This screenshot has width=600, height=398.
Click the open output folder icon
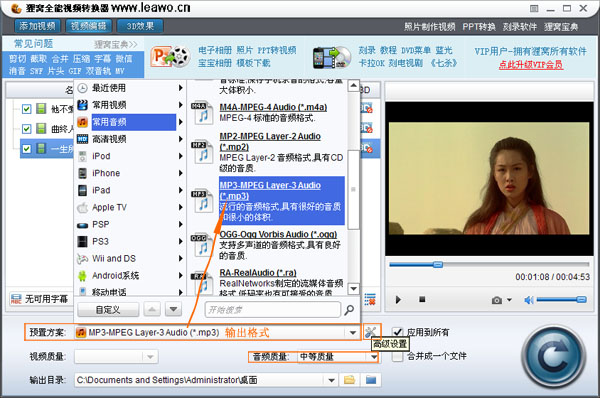[x=371, y=380]
